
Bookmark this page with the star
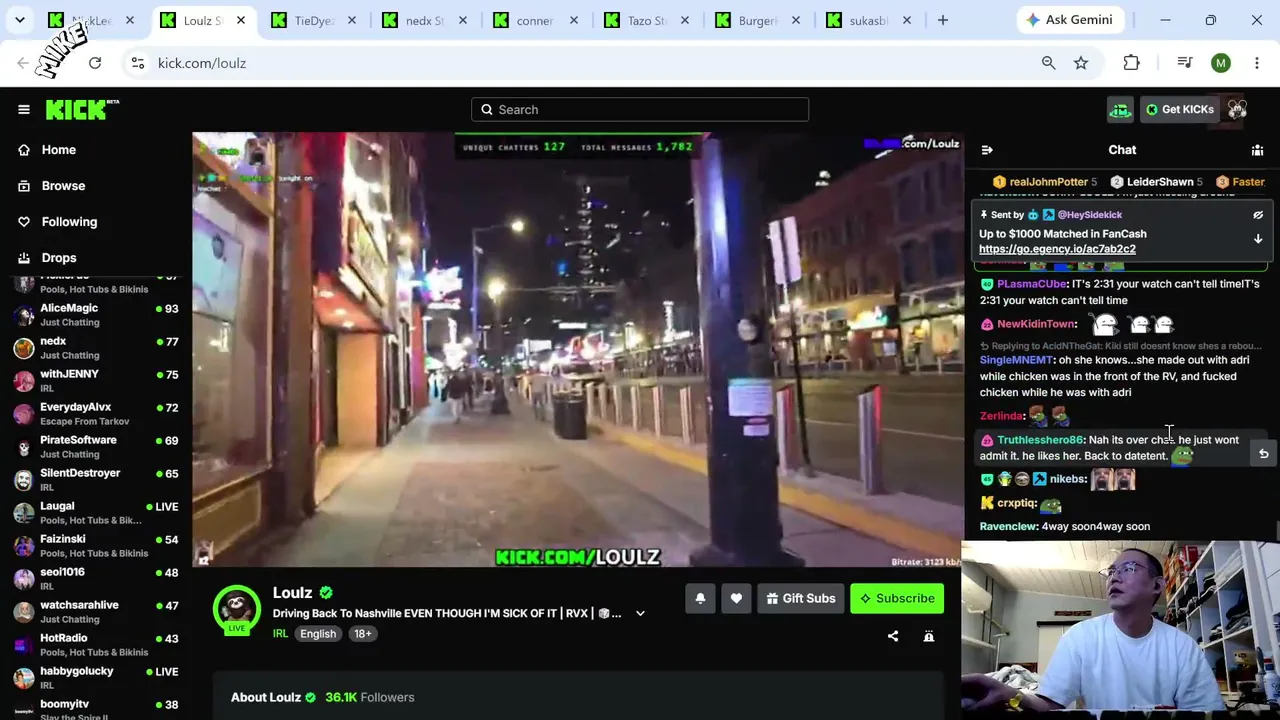1081,63
